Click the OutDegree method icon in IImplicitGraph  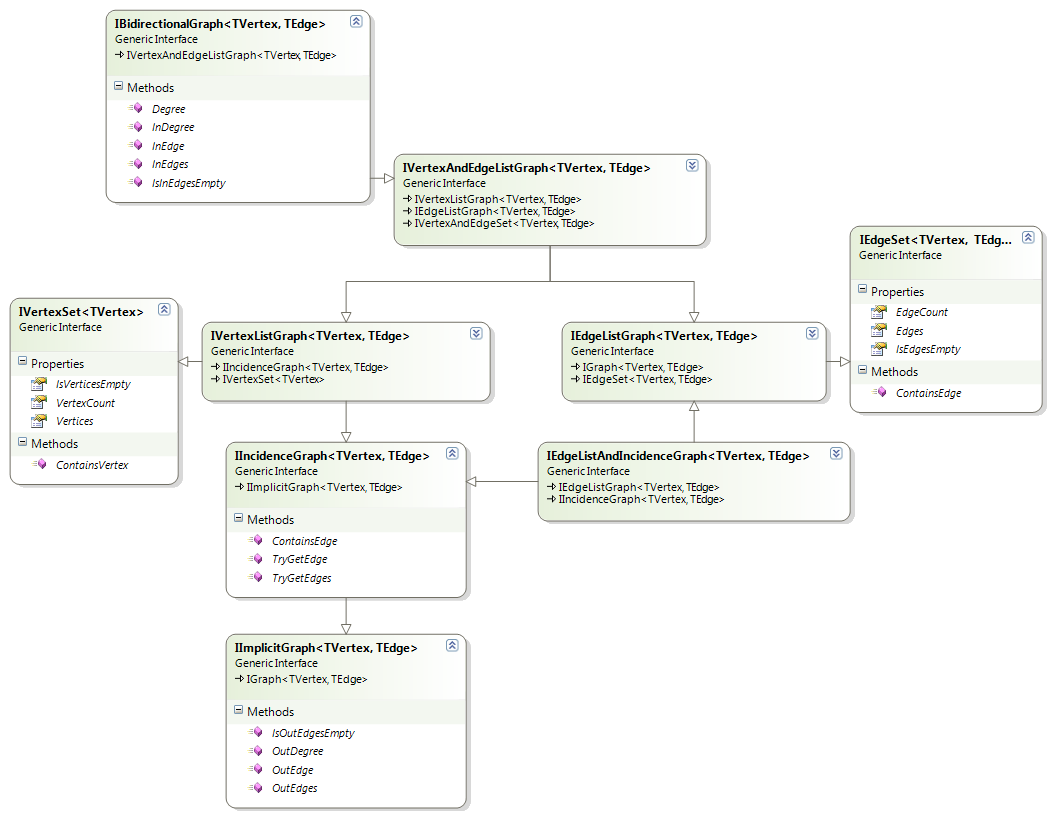[x=256, y=751]
